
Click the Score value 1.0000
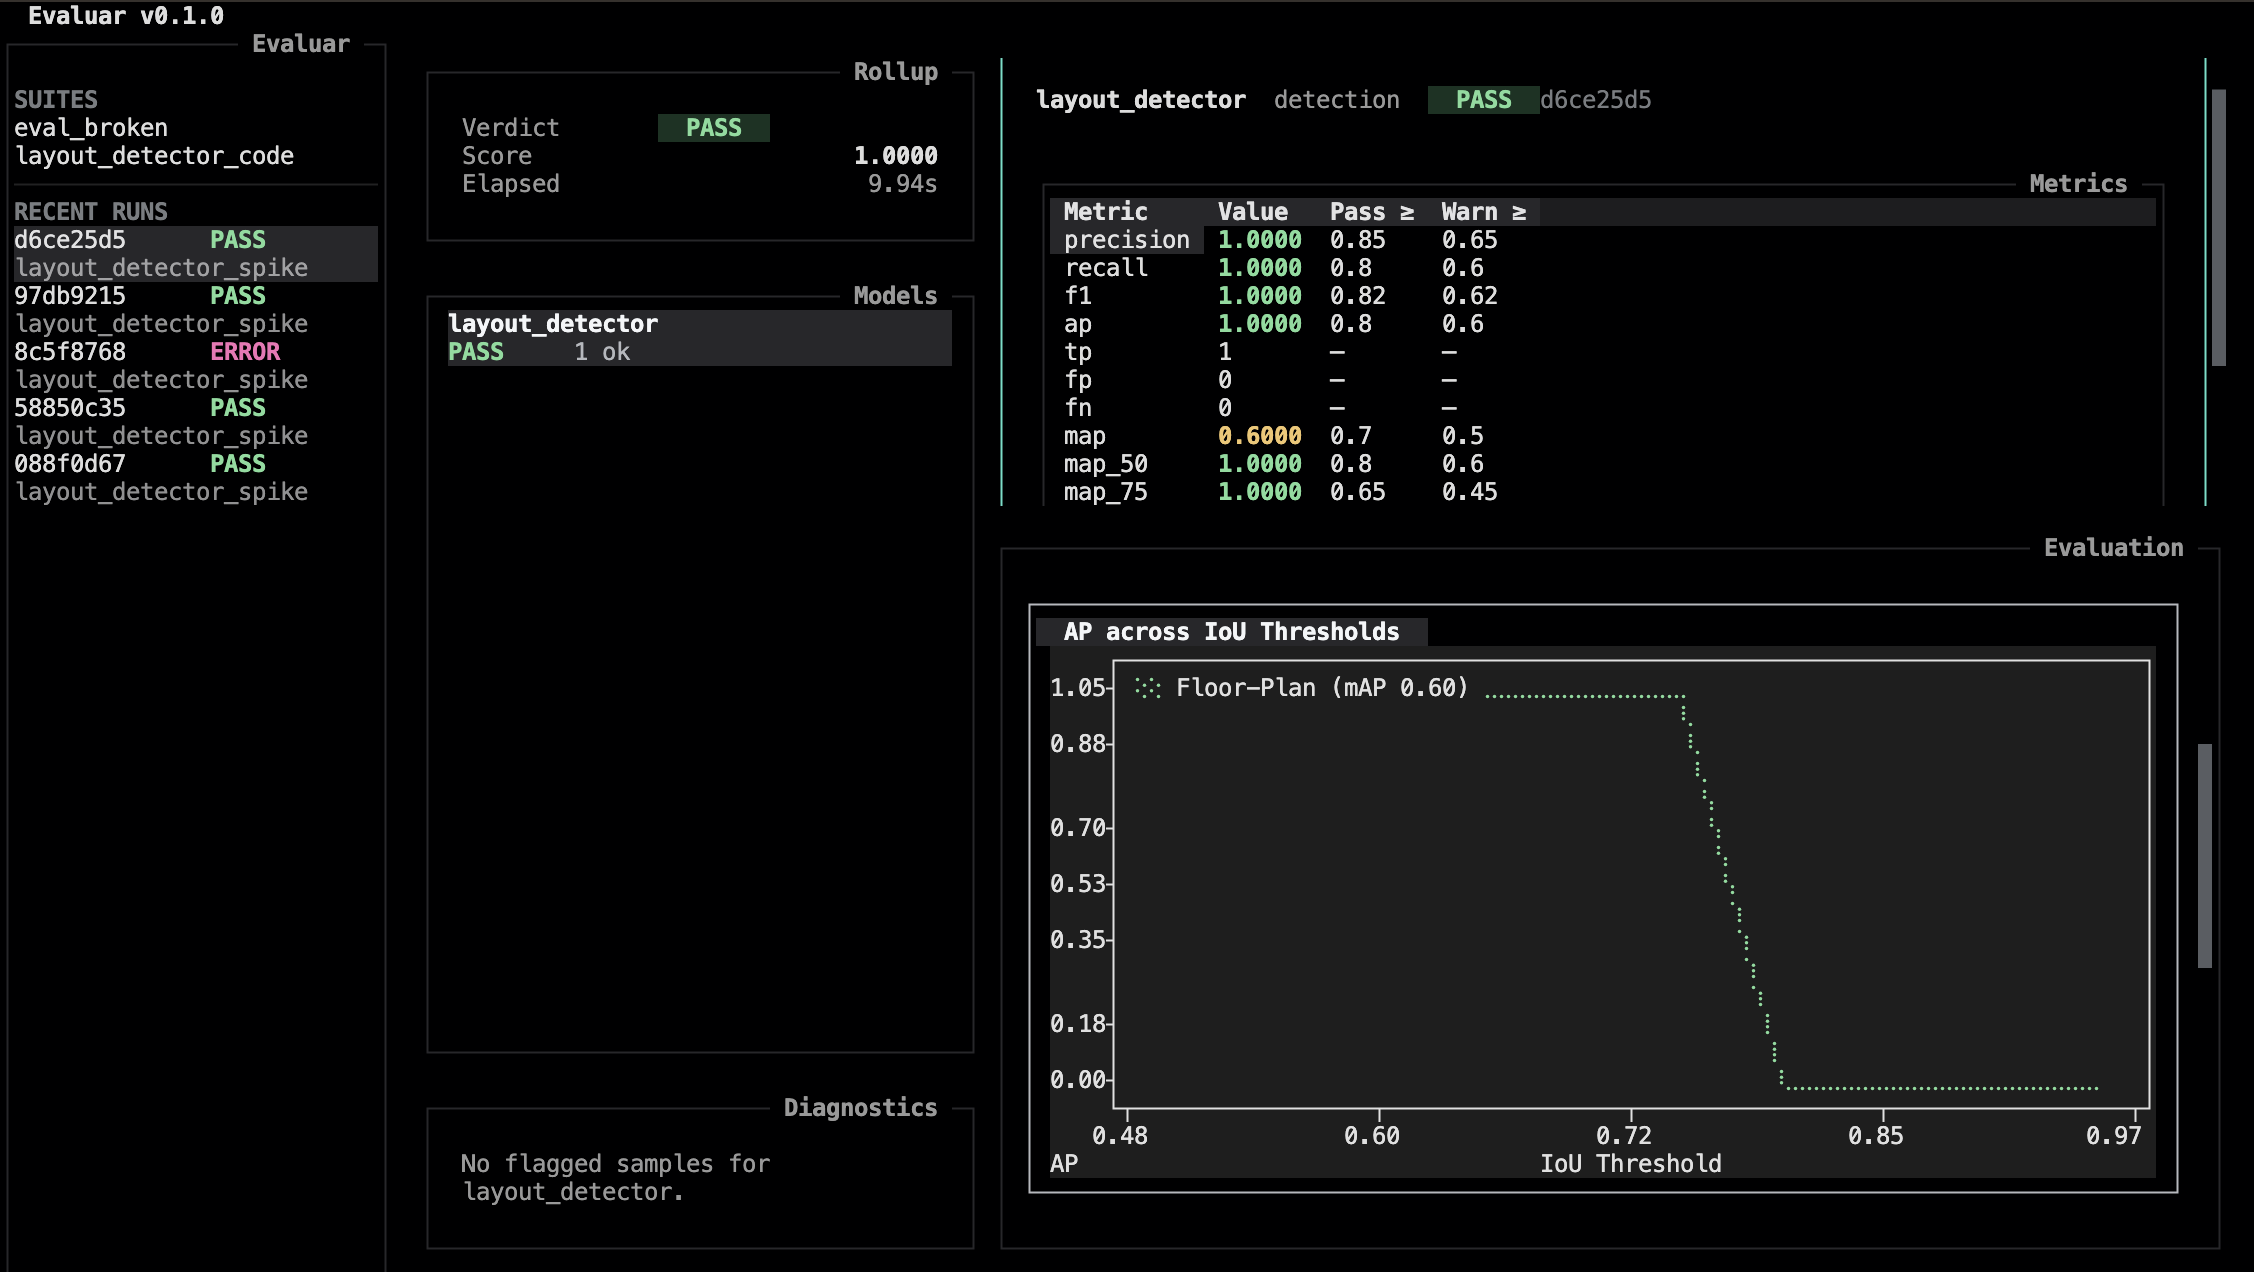point(896,156)
